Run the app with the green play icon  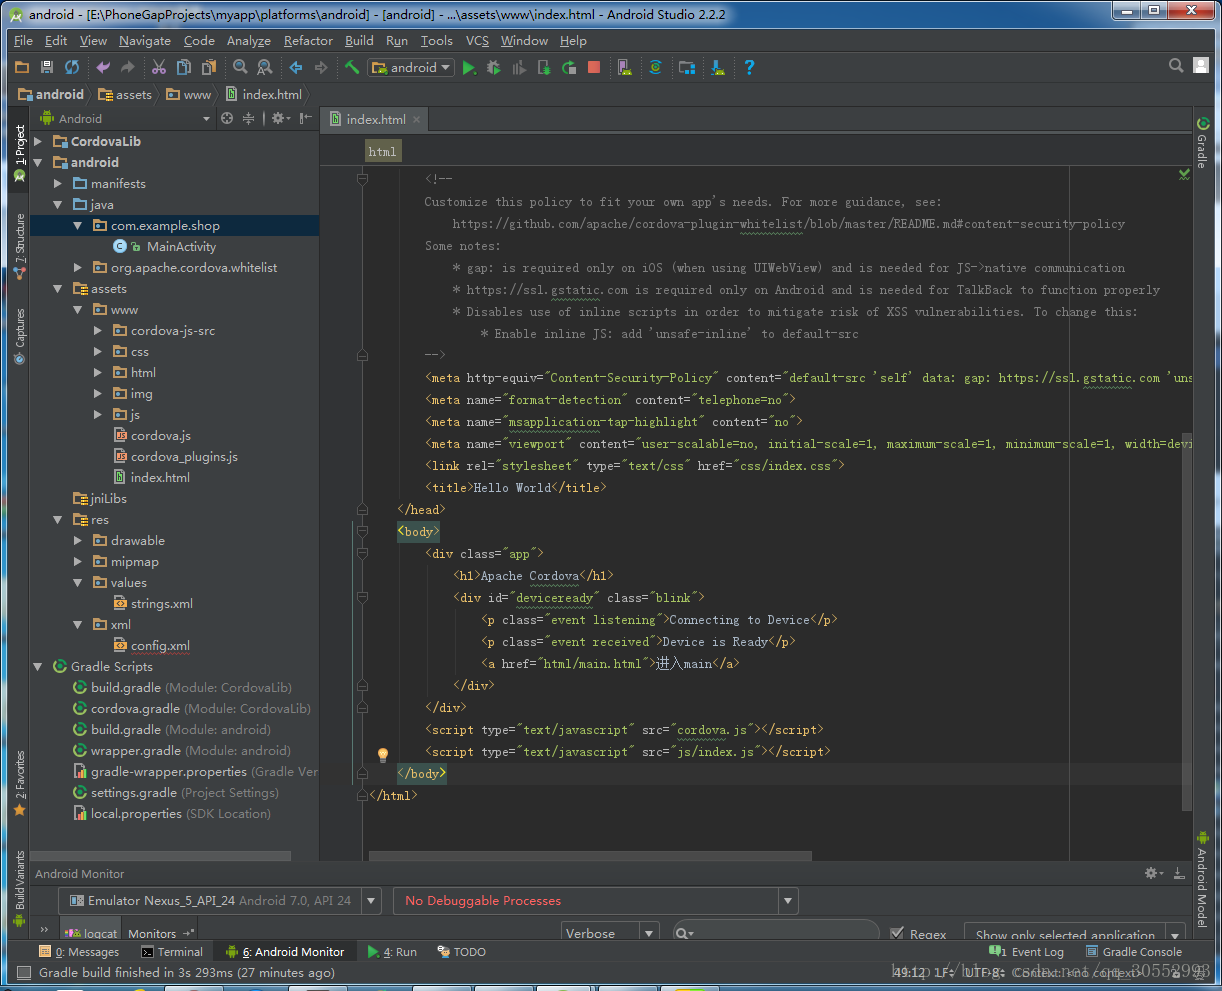pos(469,67)
